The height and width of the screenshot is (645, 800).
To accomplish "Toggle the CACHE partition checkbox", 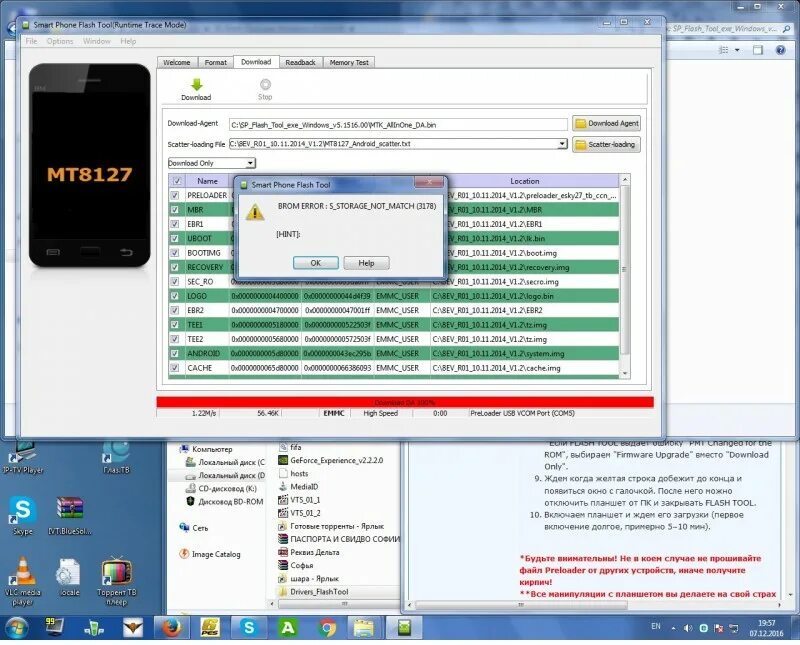I will click(175, 367).
